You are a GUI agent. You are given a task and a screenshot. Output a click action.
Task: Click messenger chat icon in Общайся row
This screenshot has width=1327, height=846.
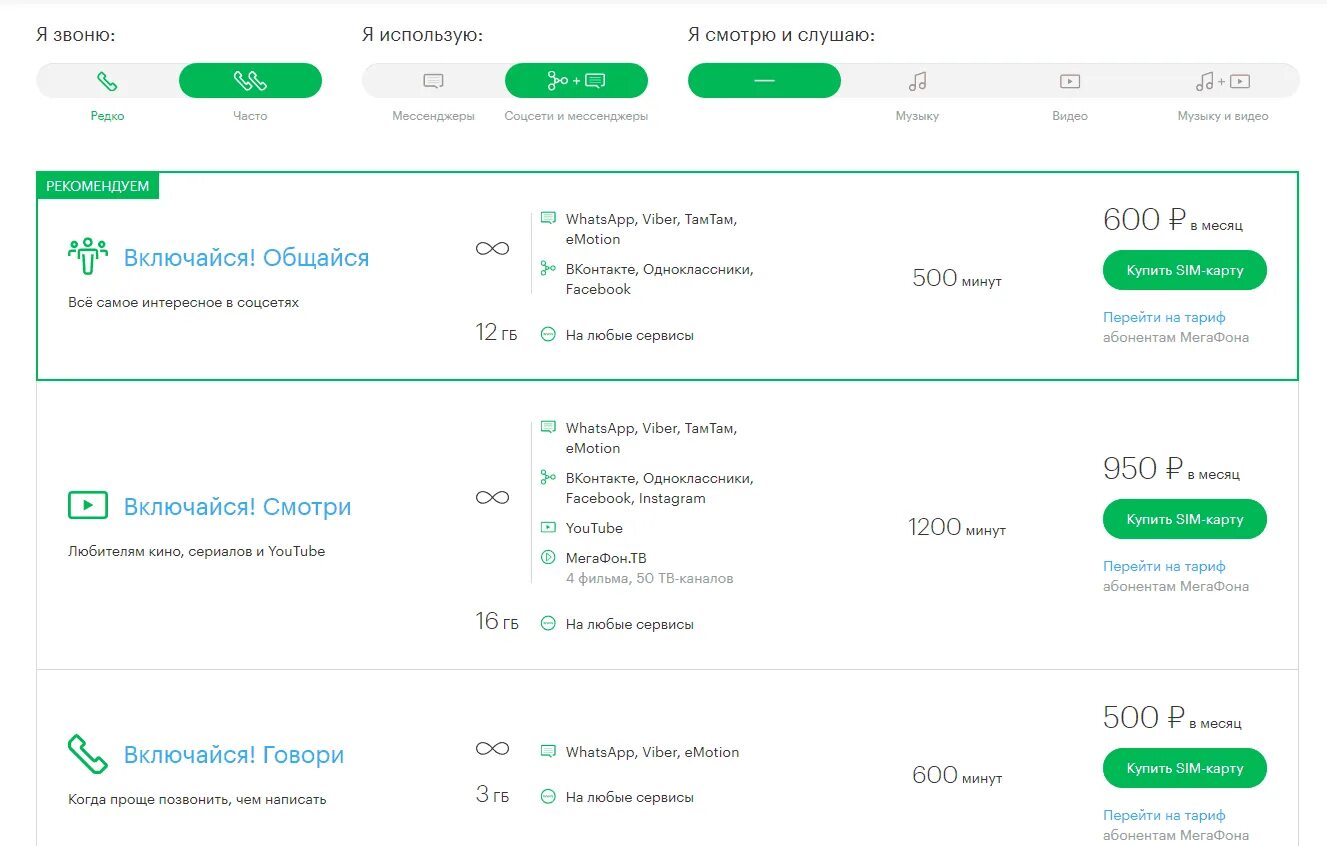[548, 218]
